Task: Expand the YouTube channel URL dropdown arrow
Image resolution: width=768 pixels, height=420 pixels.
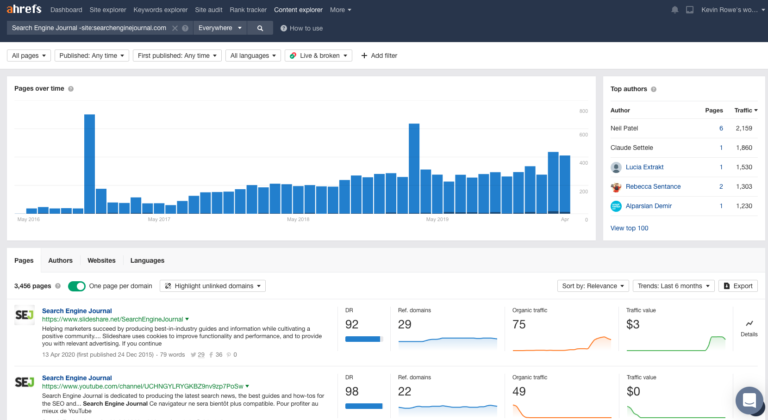Action: coord(247,387)
